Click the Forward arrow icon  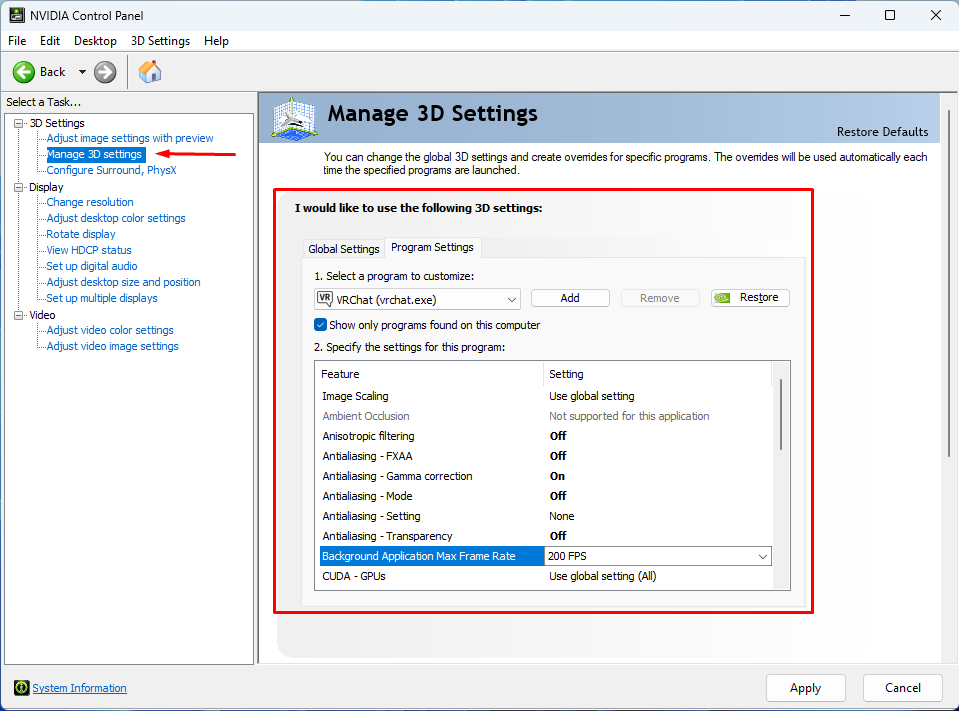click(105, 72)
